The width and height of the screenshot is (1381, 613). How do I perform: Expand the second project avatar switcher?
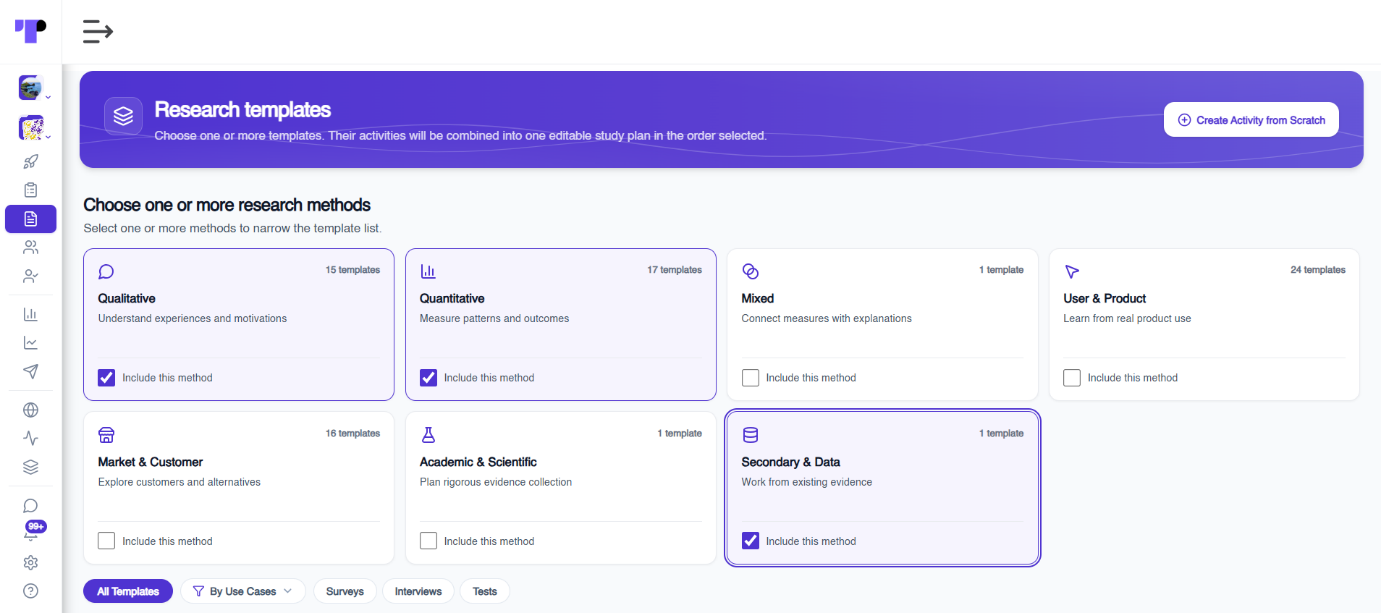click(x=34, y=129)
